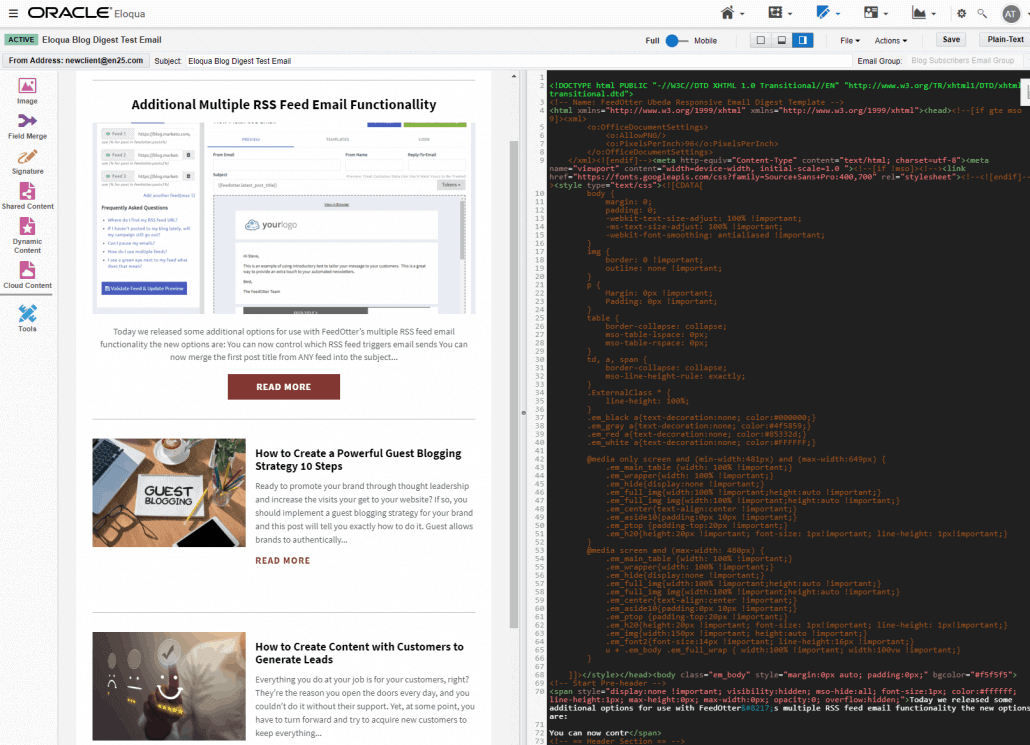Image resolution: width=1030 pixels, height=745 pixels.
Task: Click the Guest Blogging article thumbnail
Action: coord(169,493)
